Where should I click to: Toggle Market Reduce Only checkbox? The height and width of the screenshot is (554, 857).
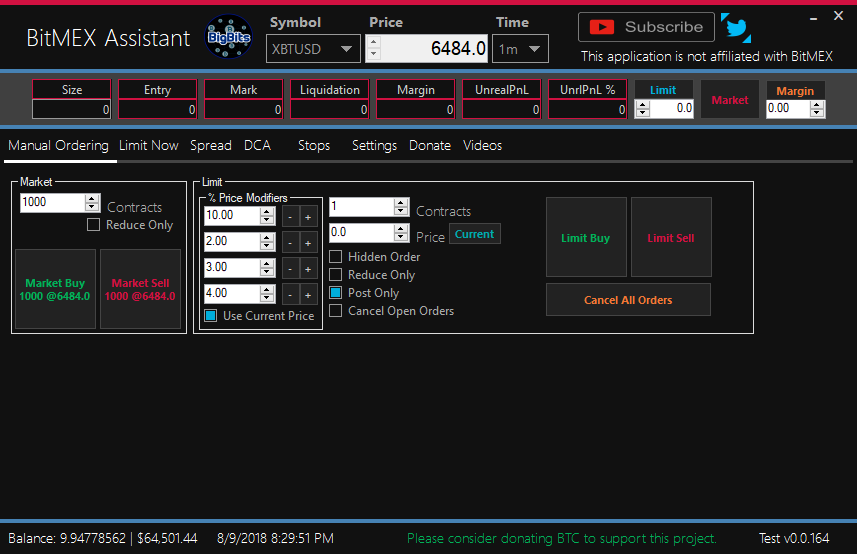tap(93, 225)
